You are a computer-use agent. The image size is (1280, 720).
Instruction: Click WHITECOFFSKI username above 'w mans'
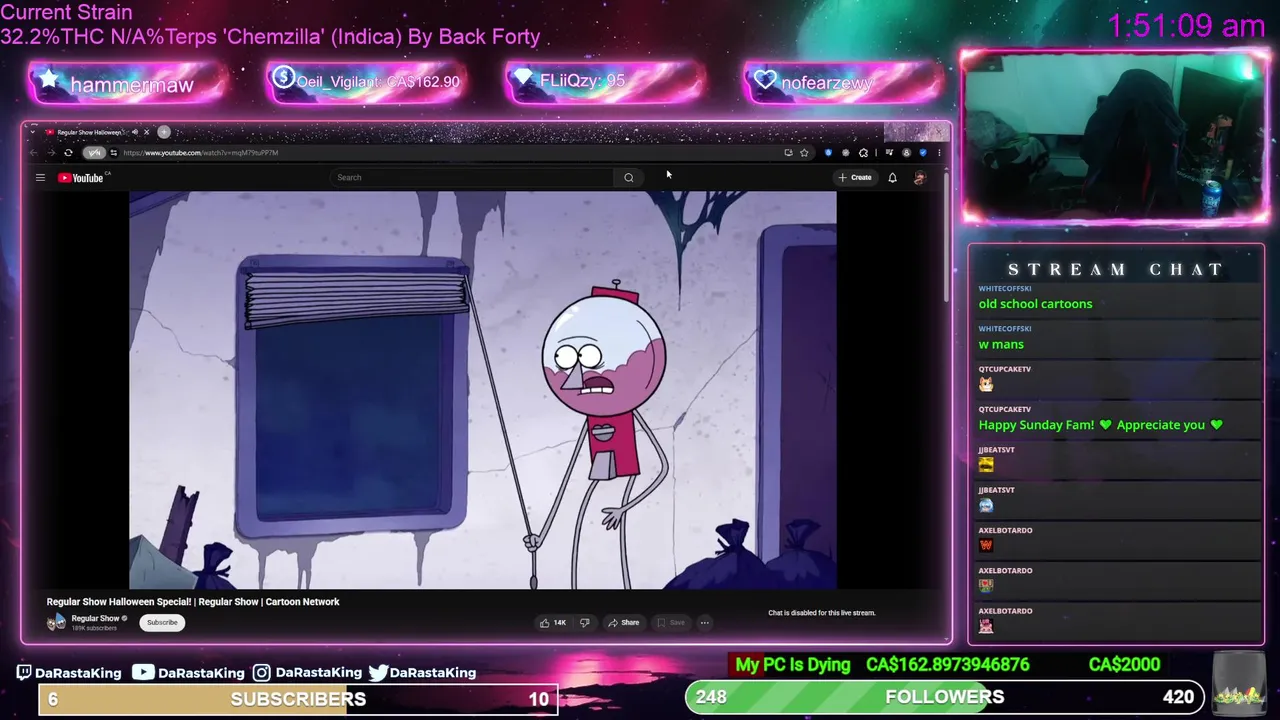point(1005,329)
